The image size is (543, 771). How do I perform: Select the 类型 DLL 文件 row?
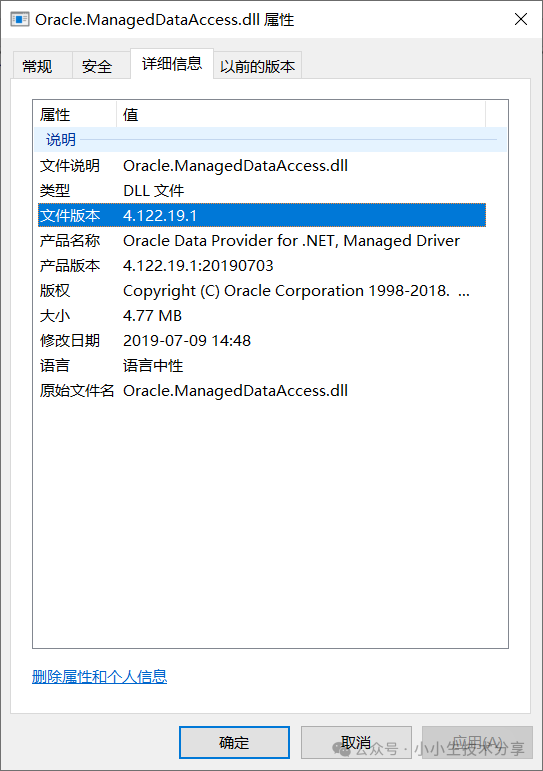(x=262, y=190)
